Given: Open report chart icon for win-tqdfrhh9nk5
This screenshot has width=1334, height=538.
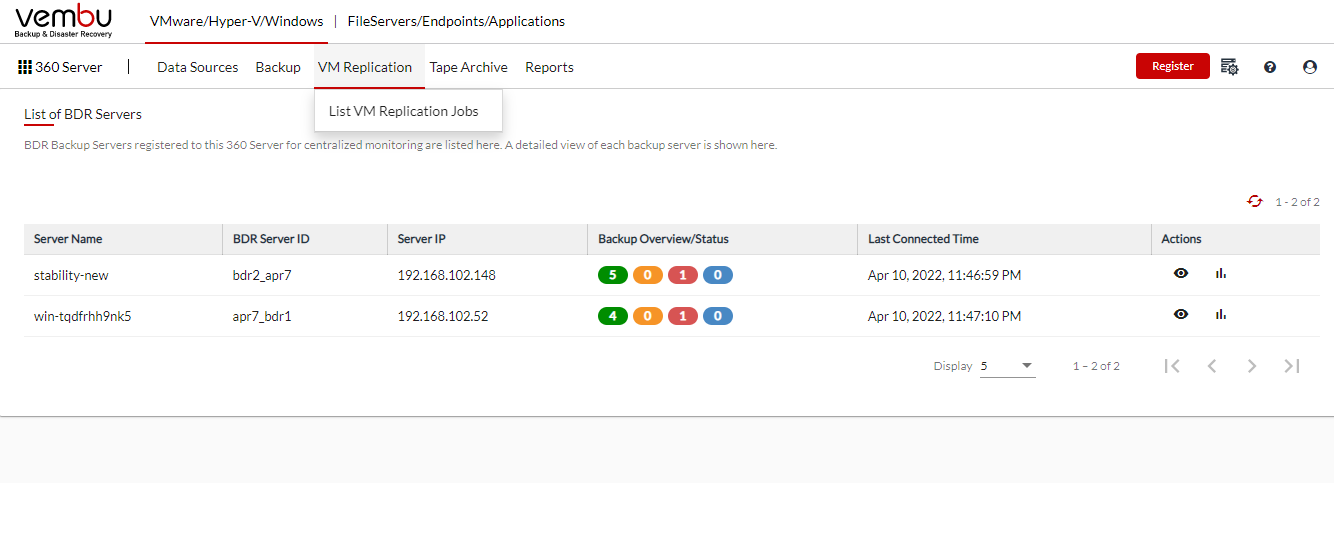Looking at the screenshot, I should (1221, 314).
